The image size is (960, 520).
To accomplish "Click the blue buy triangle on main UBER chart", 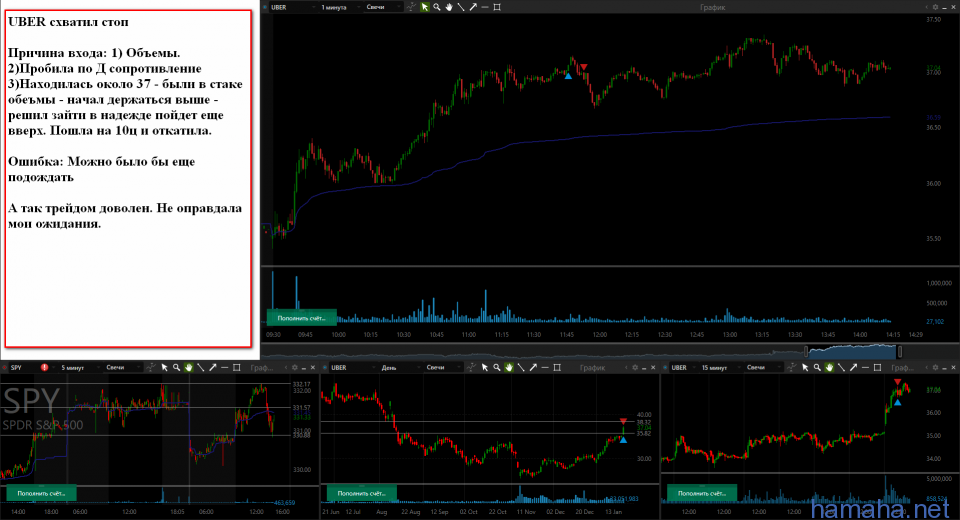I will [x=568, y=76].
